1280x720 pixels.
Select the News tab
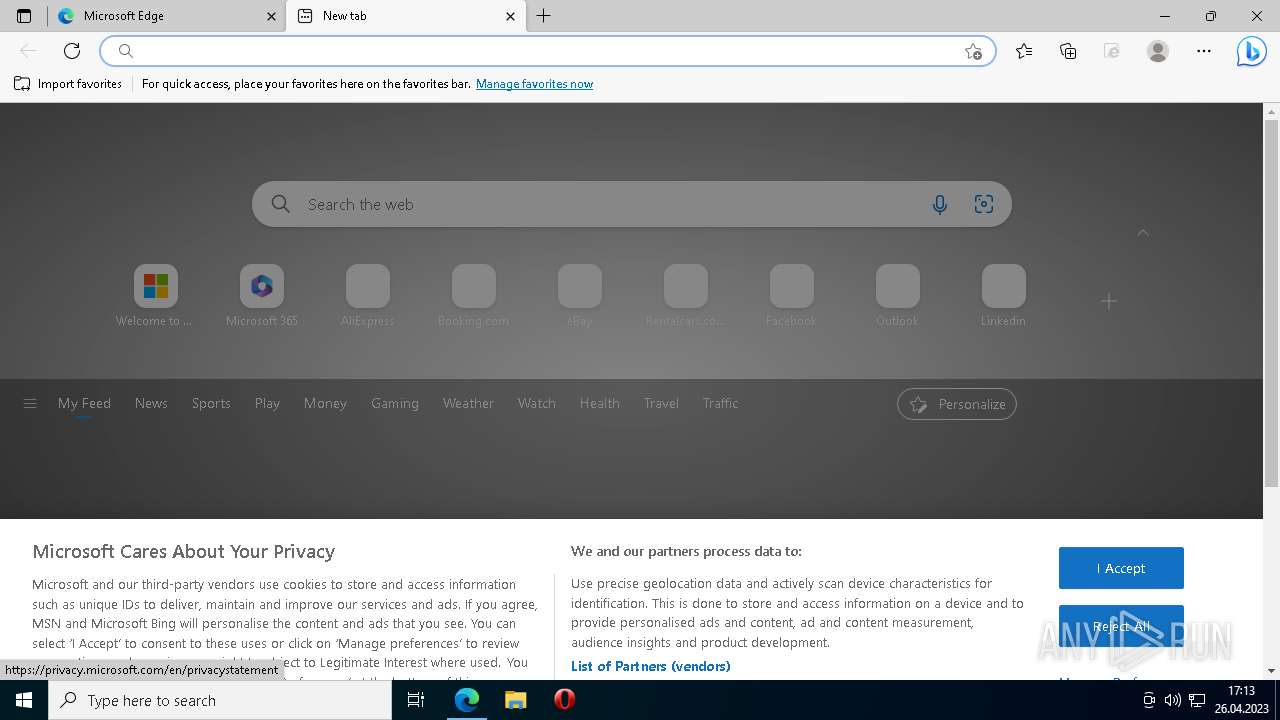click(x=151, y=403)
